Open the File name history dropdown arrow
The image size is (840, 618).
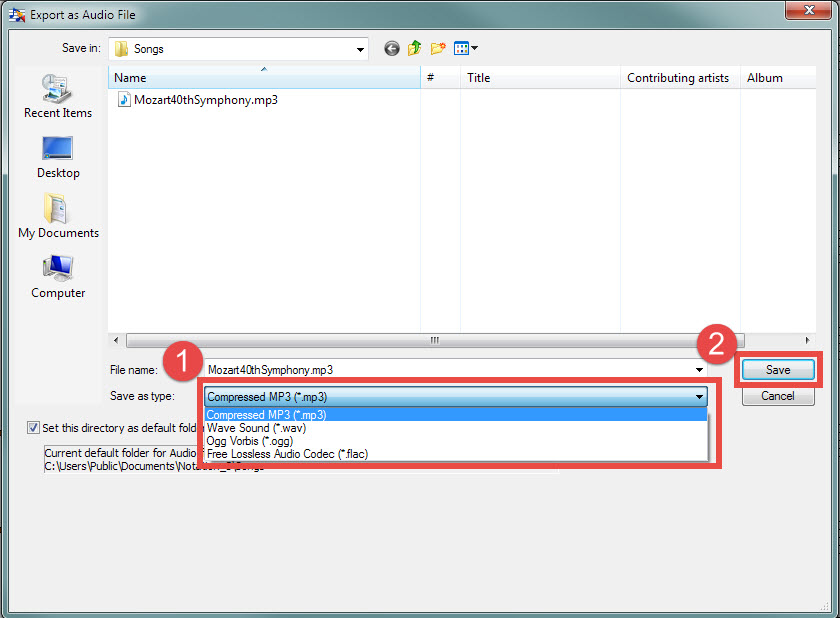700,370
